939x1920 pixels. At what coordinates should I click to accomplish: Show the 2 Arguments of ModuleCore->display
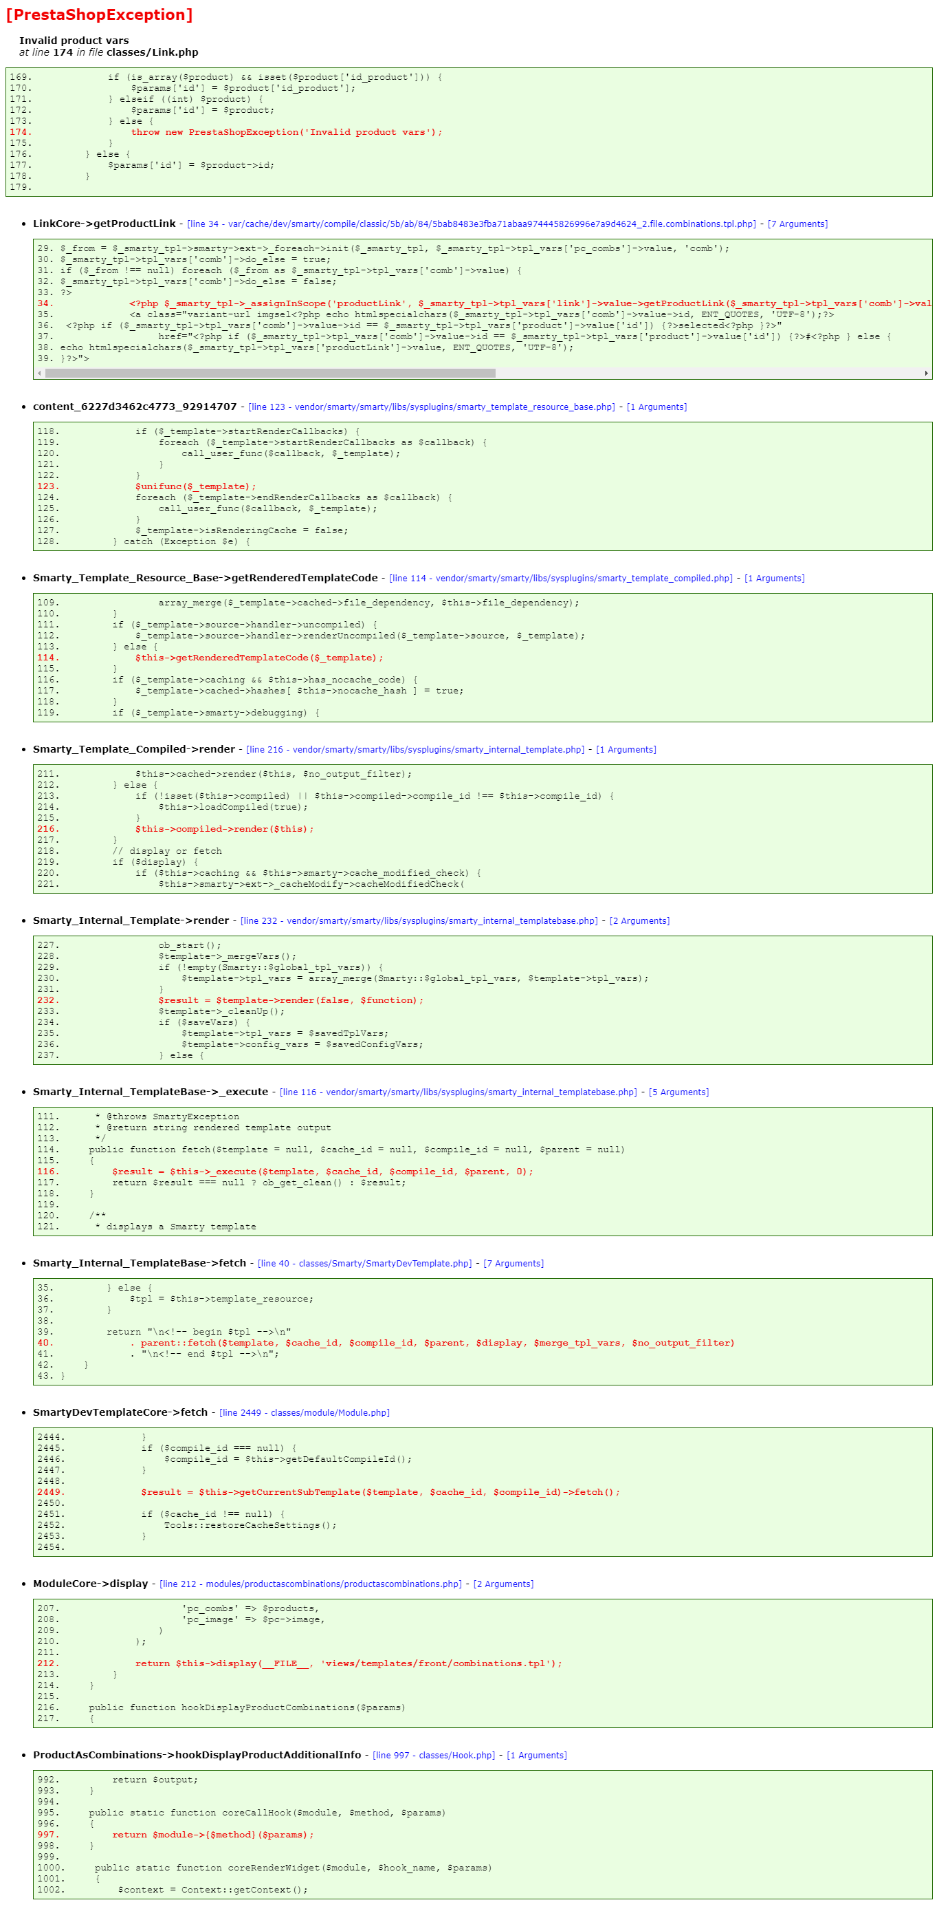(x=504, y=1584)
